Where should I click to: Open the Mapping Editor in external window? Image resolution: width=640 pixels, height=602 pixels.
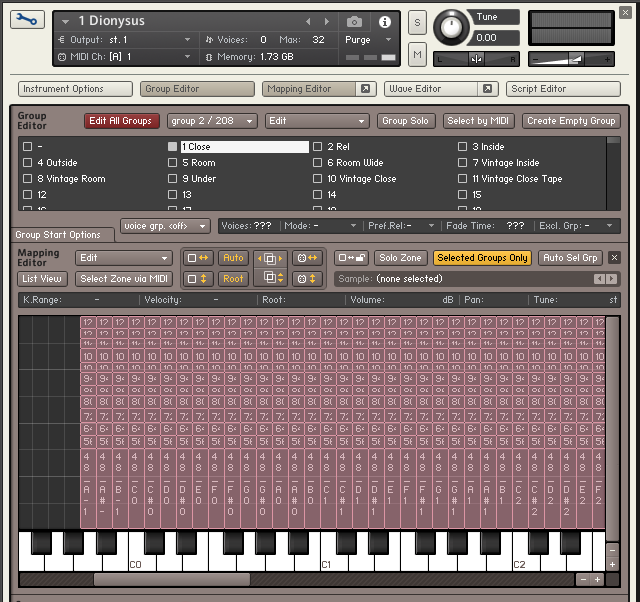tap(365, 89)
